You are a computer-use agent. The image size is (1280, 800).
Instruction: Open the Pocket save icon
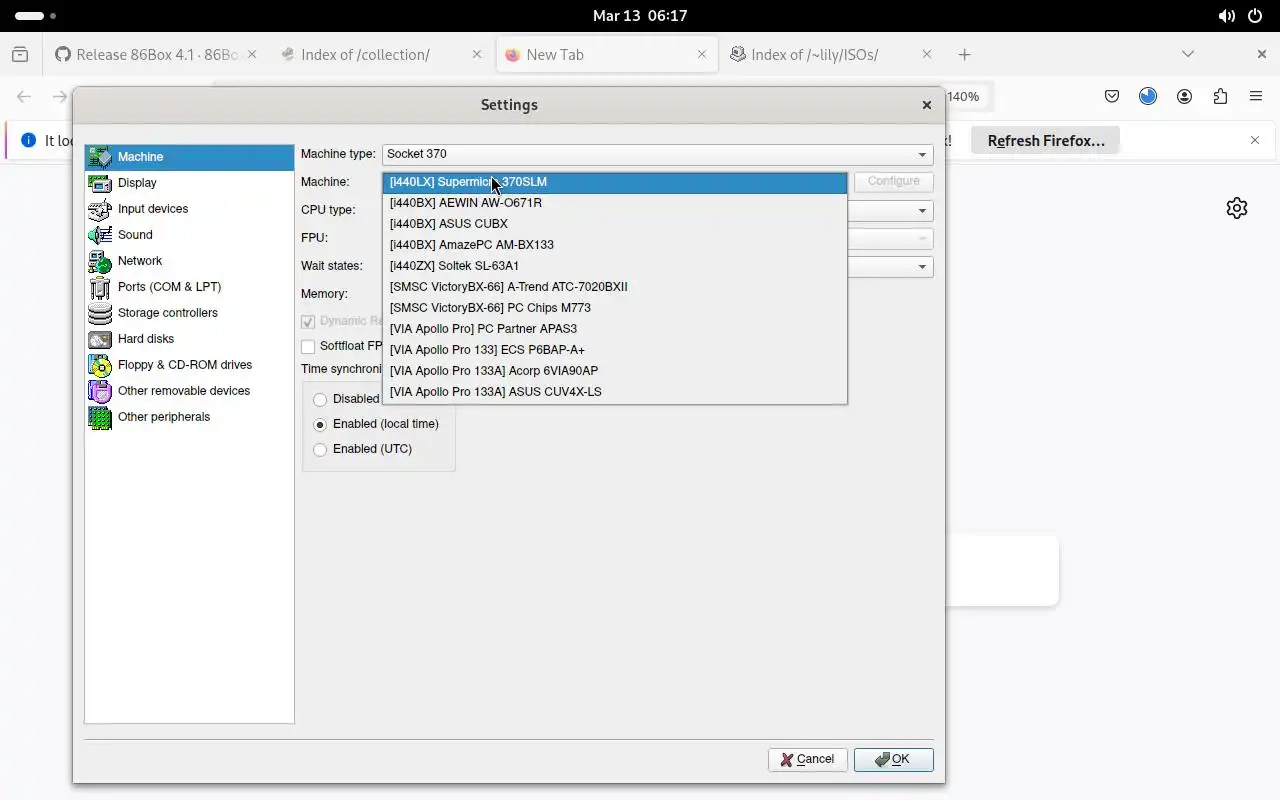pyautogui.click(x=1112, y=97)
